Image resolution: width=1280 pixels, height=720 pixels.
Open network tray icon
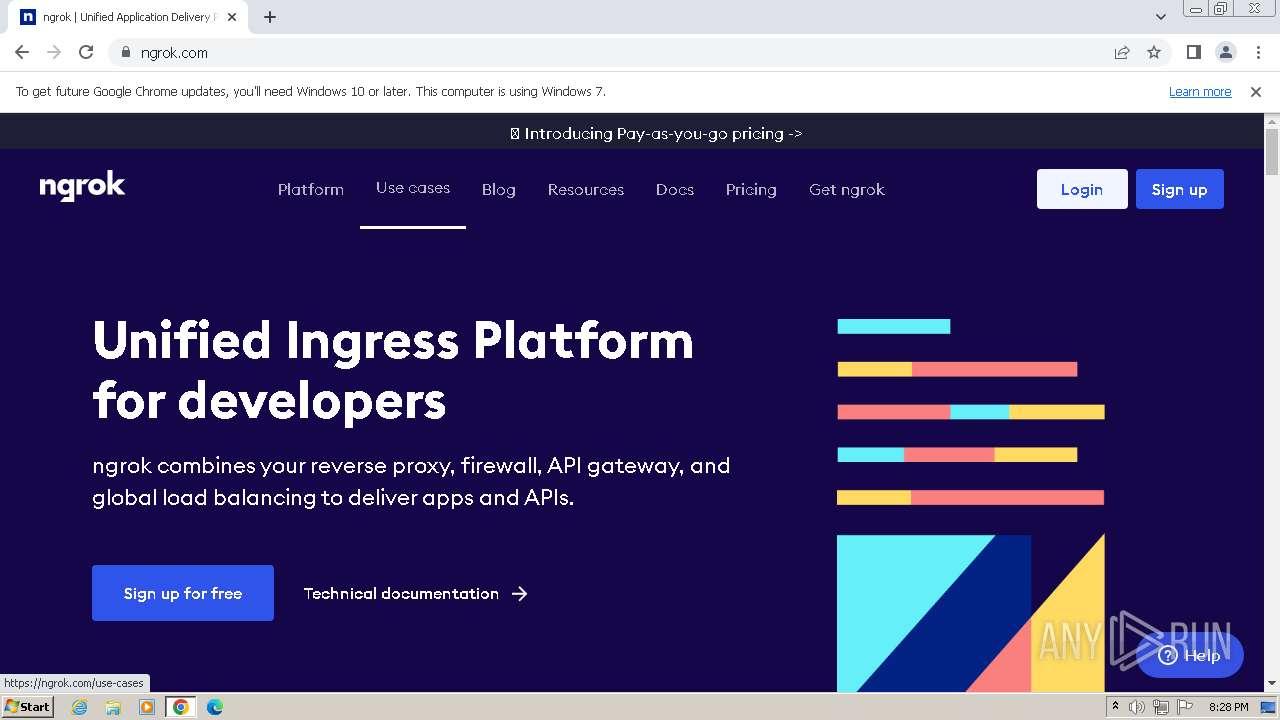pyautogui.click(x=1161, y=707)
